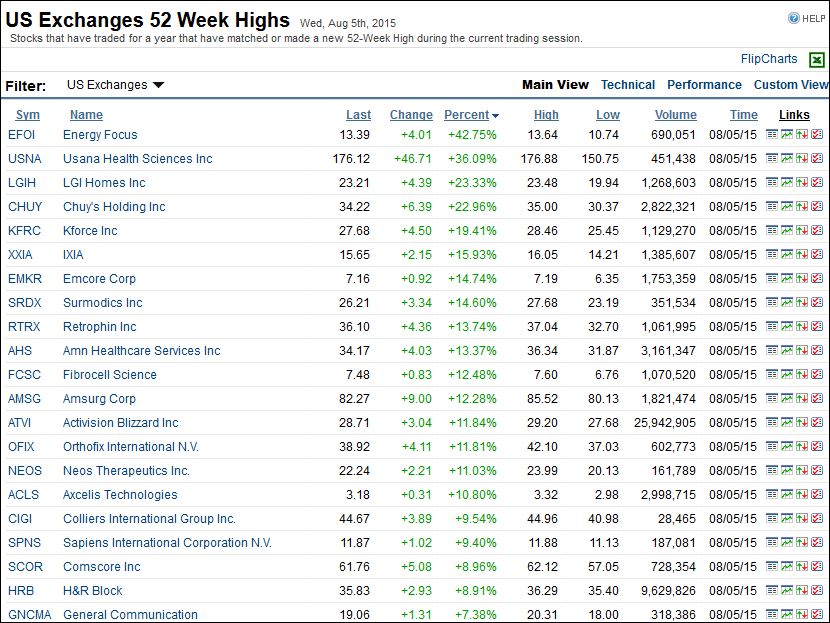
Task: Click the up/down arrows icon in EFOI row
Action: 801,134
